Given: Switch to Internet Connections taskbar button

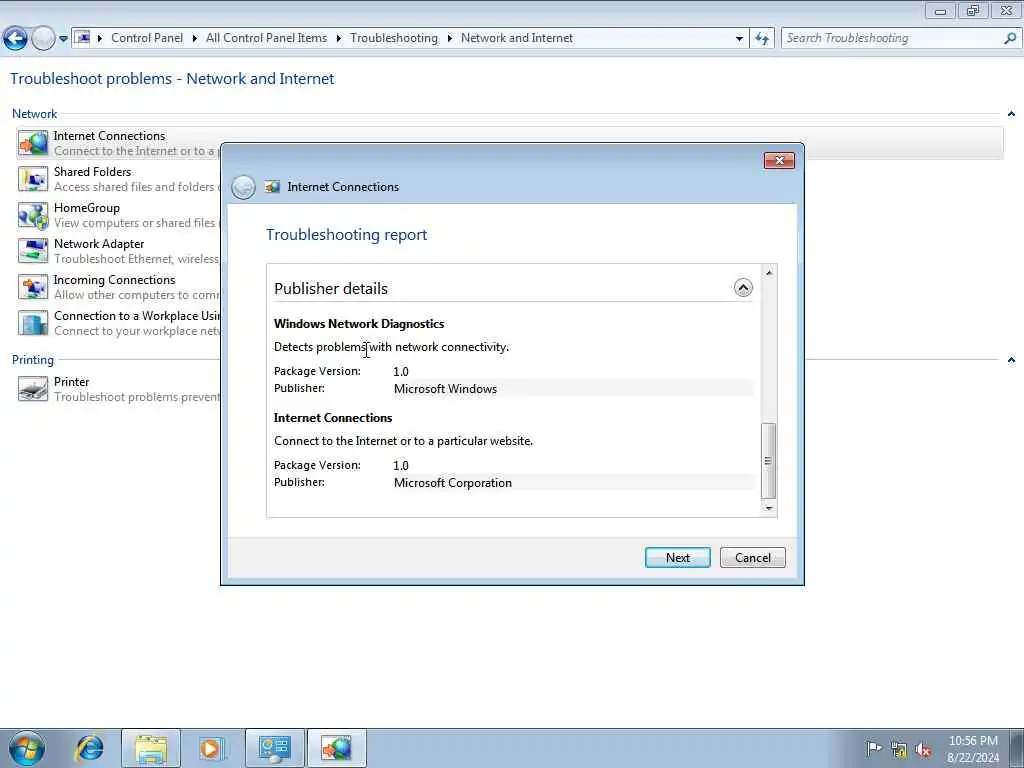Looking at the screenshot, I should [337, 748].
